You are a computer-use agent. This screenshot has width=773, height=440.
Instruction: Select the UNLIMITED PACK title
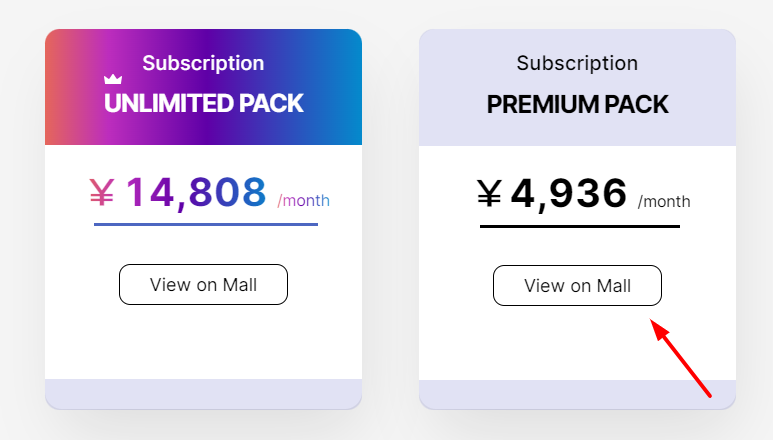coord(203,103)
